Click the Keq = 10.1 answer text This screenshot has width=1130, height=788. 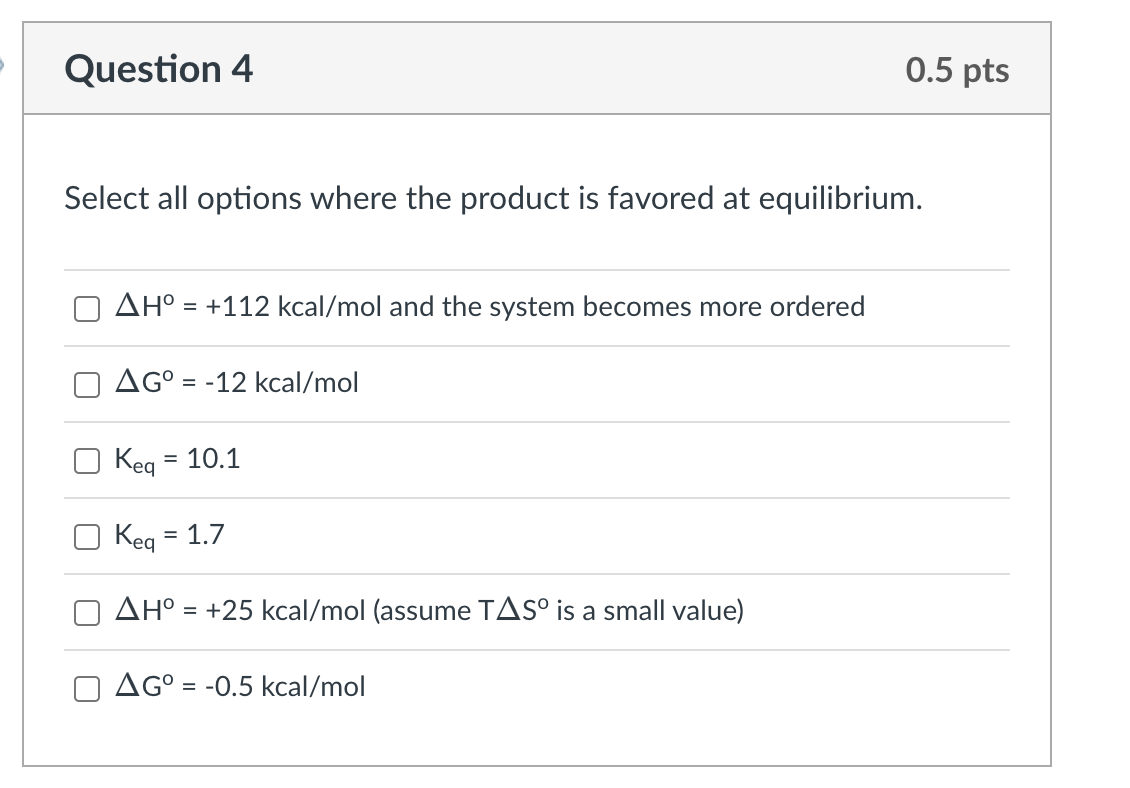[x=176, y=459]
